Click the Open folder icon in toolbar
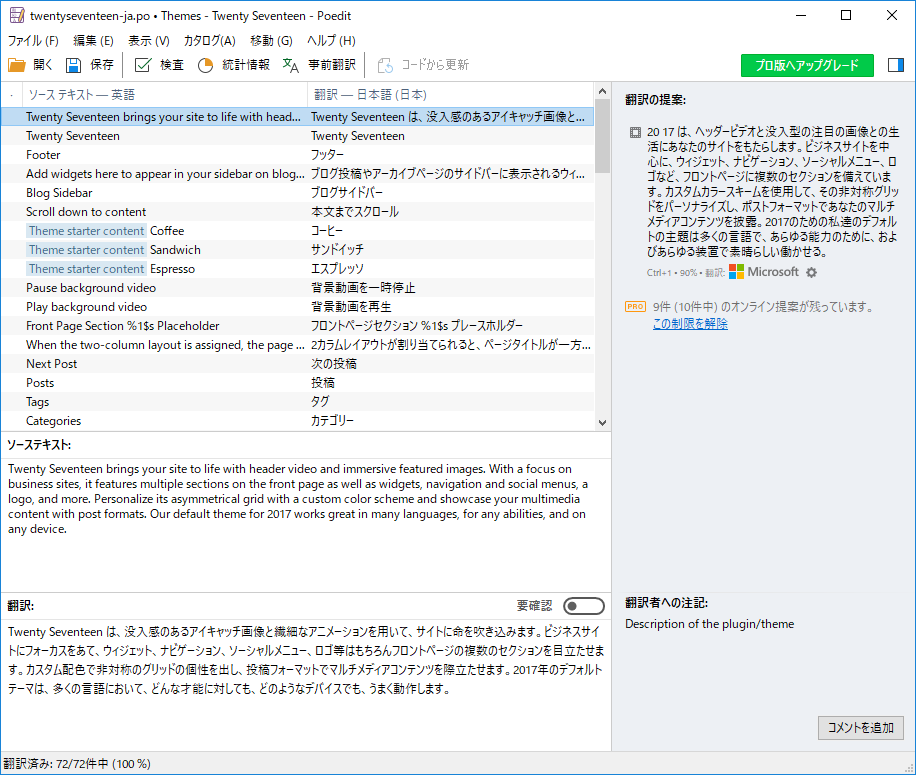Viewport: 916px width, 775px height. 16,65
